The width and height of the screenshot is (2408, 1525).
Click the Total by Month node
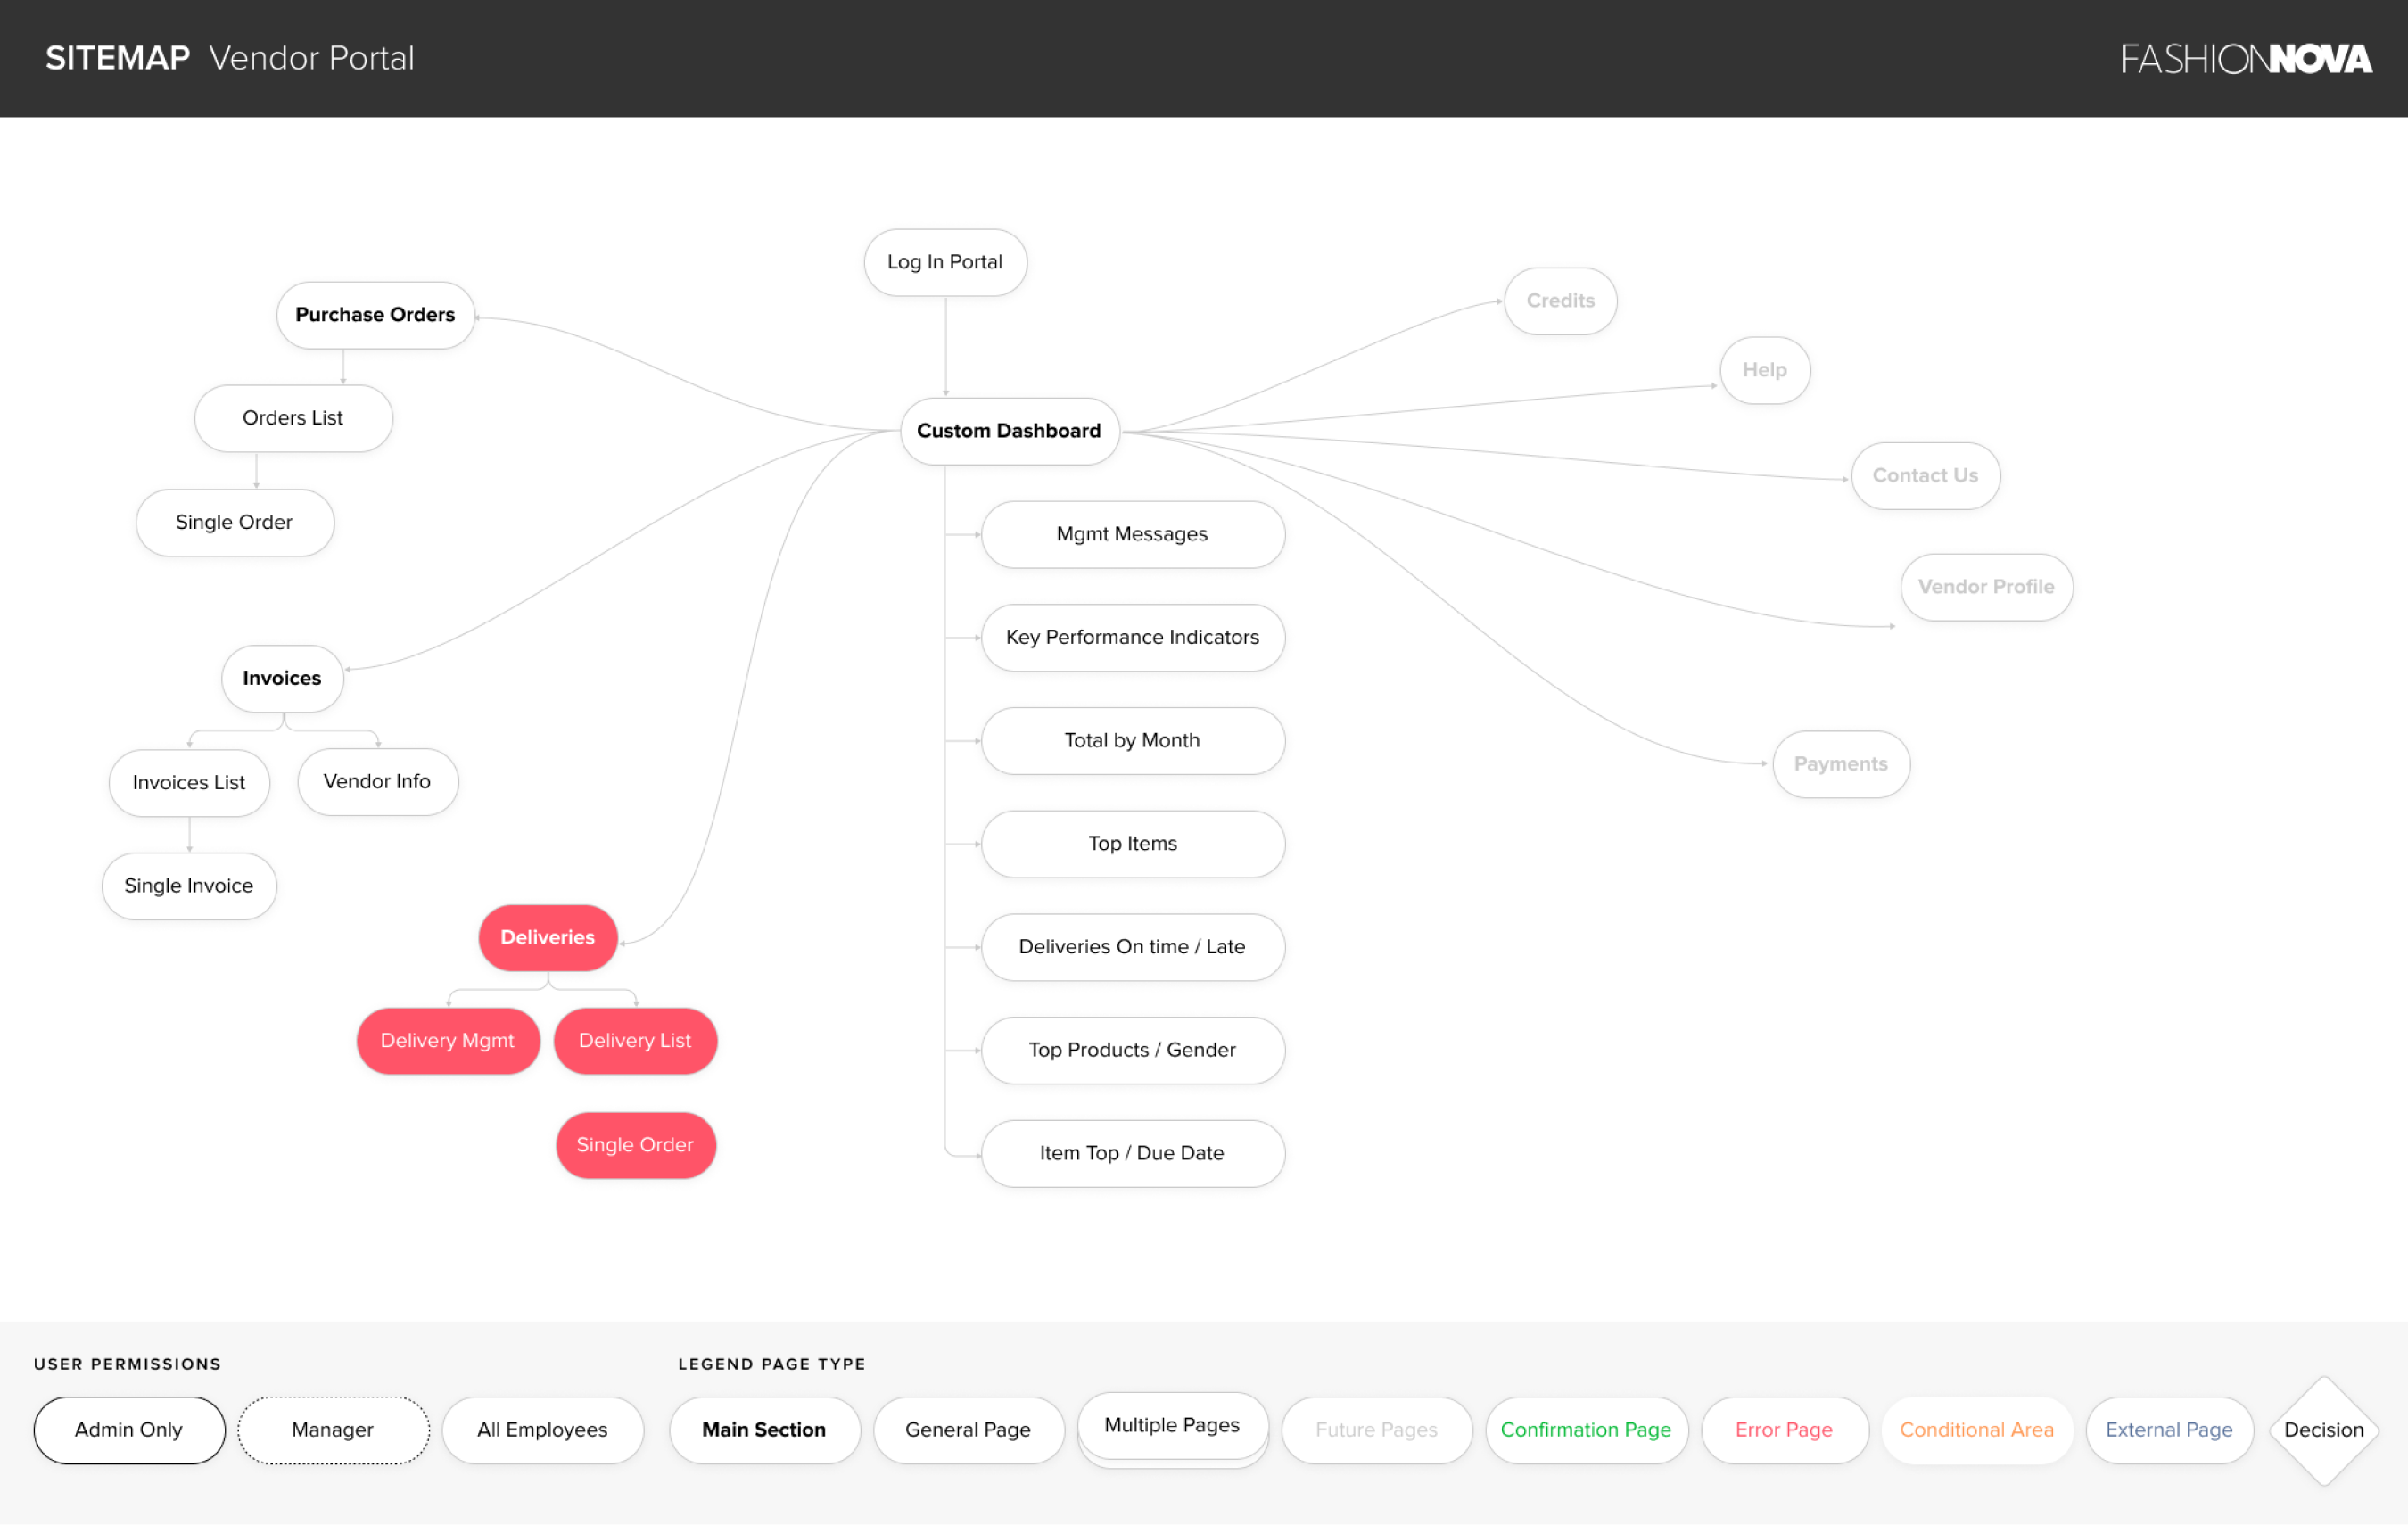coord(1132,740)
